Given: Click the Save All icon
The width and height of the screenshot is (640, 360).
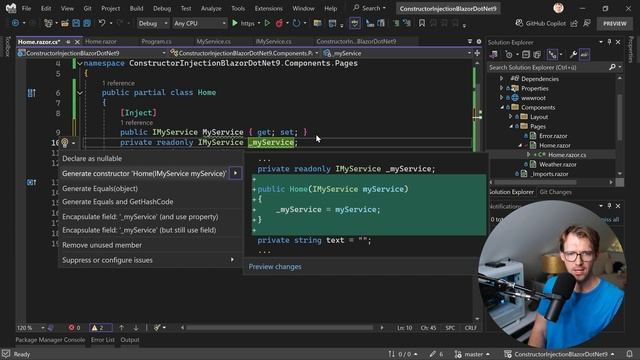Looking at the screenshot, I should point(87,23).
